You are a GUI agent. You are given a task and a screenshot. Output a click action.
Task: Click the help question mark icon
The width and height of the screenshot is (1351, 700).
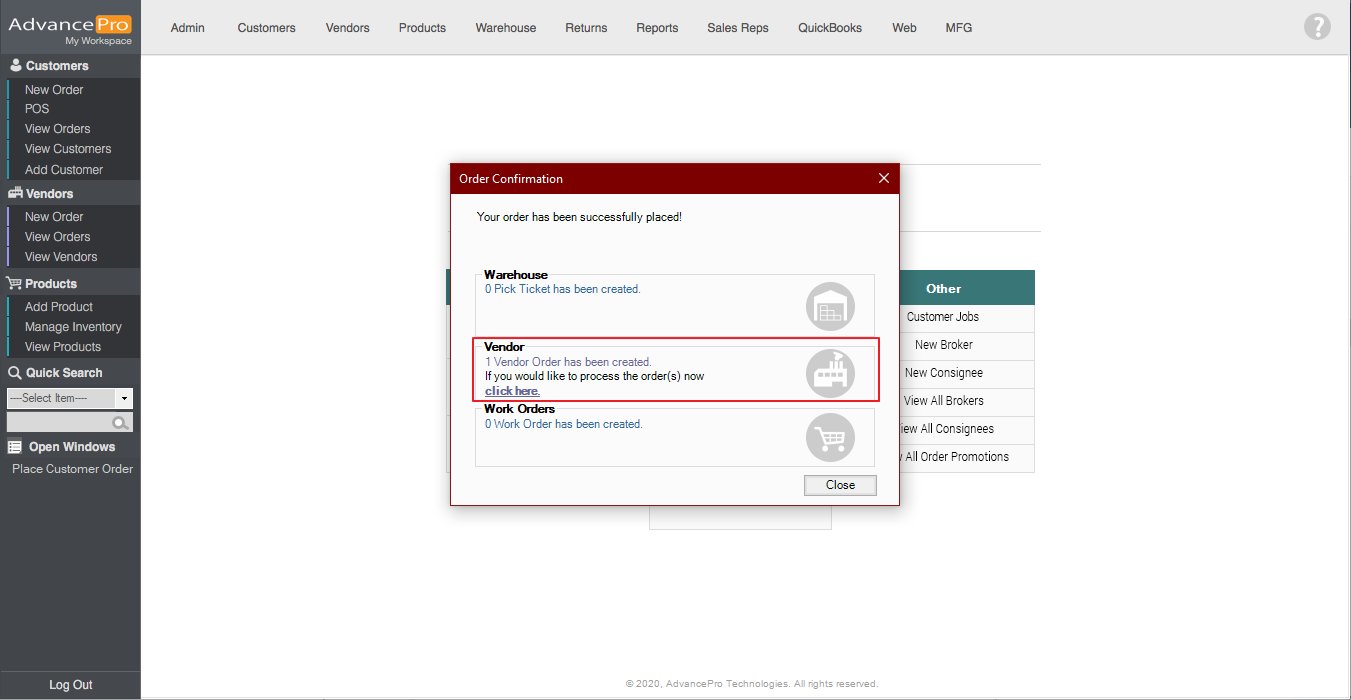pyautogui.click(x=1317, y=27)
